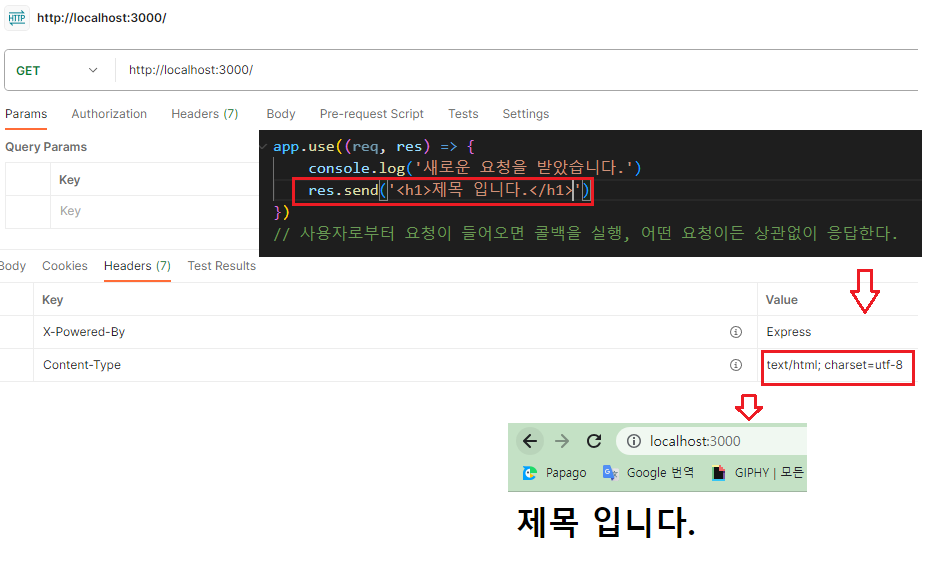Click the http://localhost:3000/ request title
This screenshot has width=952, height=561.
click(101, 18)
